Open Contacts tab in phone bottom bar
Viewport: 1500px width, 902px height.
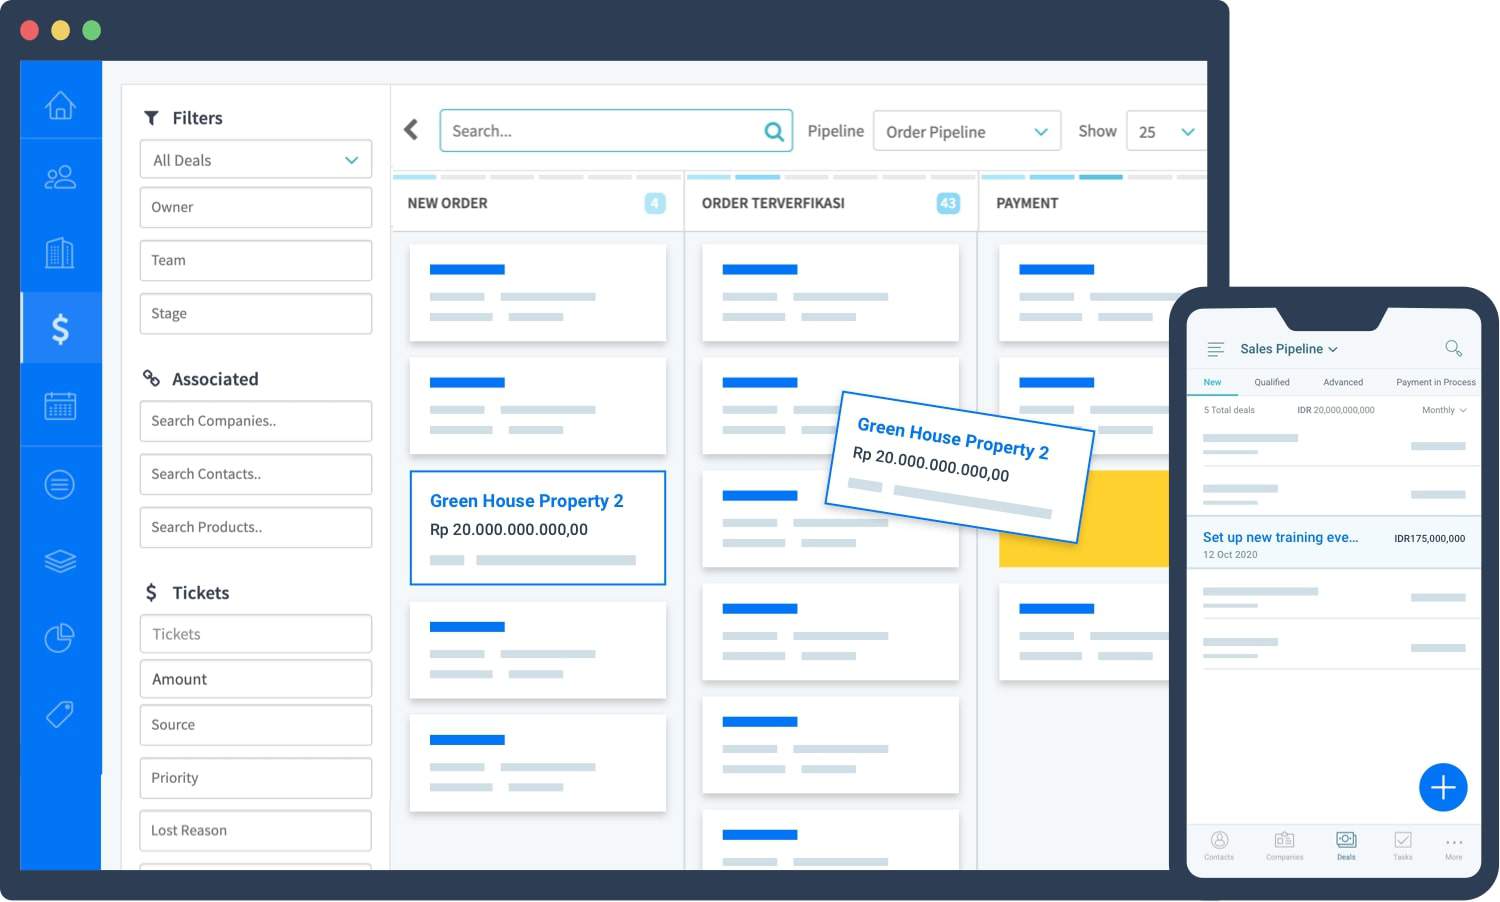click(1219, 846)
